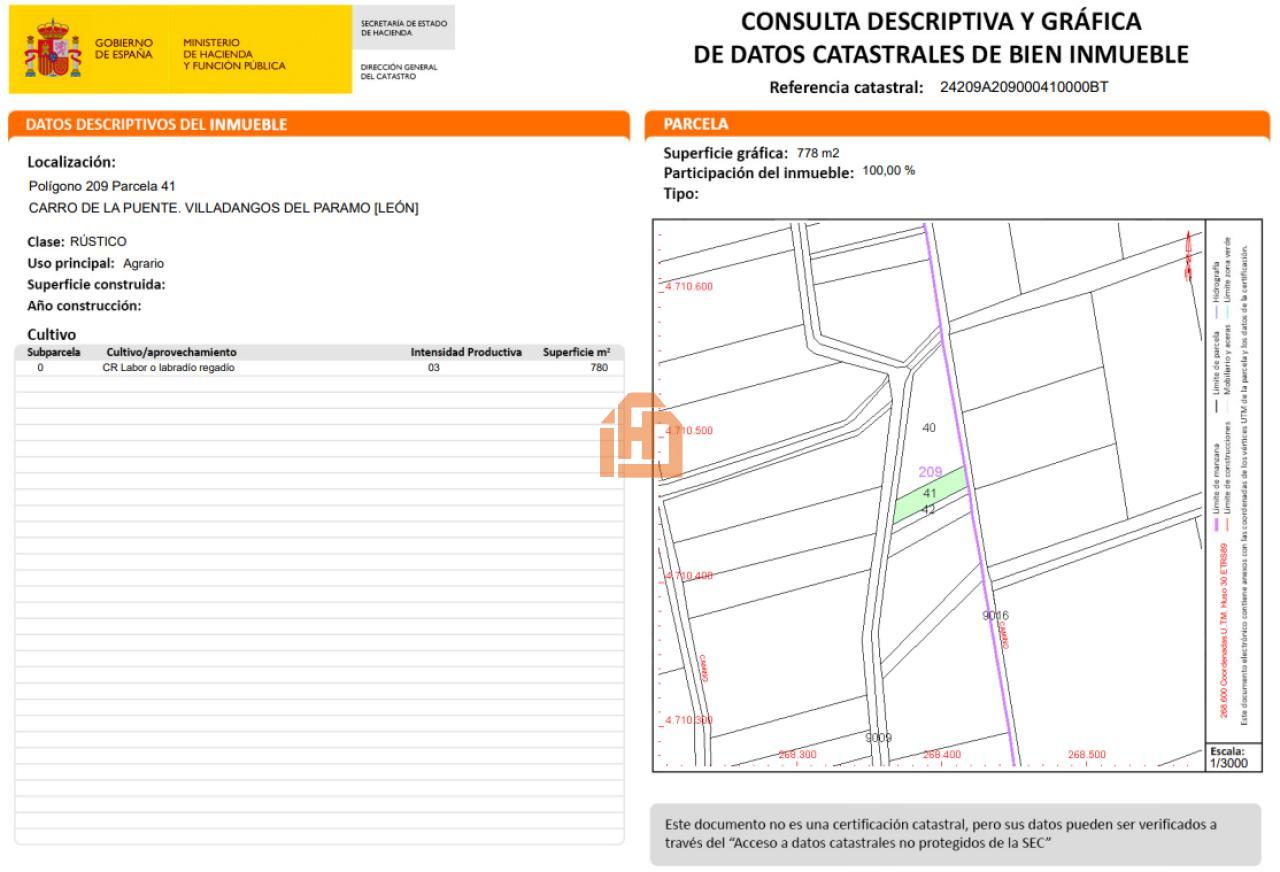Click the surface value '780' in table
This screenshot has width=1280, height=872.
(598, 368)
